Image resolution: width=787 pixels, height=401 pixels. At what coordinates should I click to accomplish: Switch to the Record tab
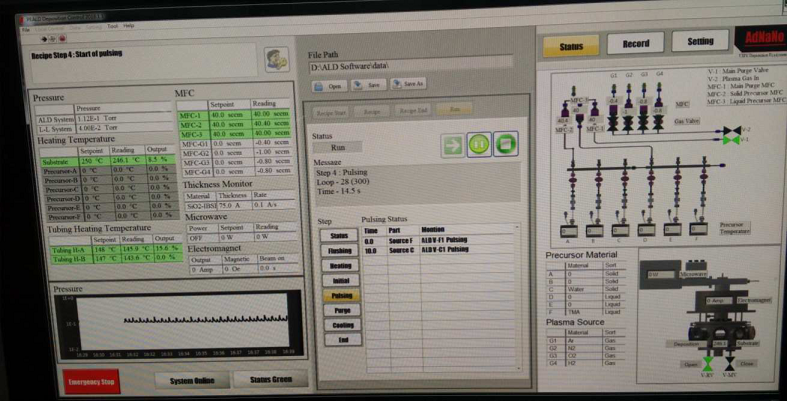pyautogui.click(x=636, y=44)
